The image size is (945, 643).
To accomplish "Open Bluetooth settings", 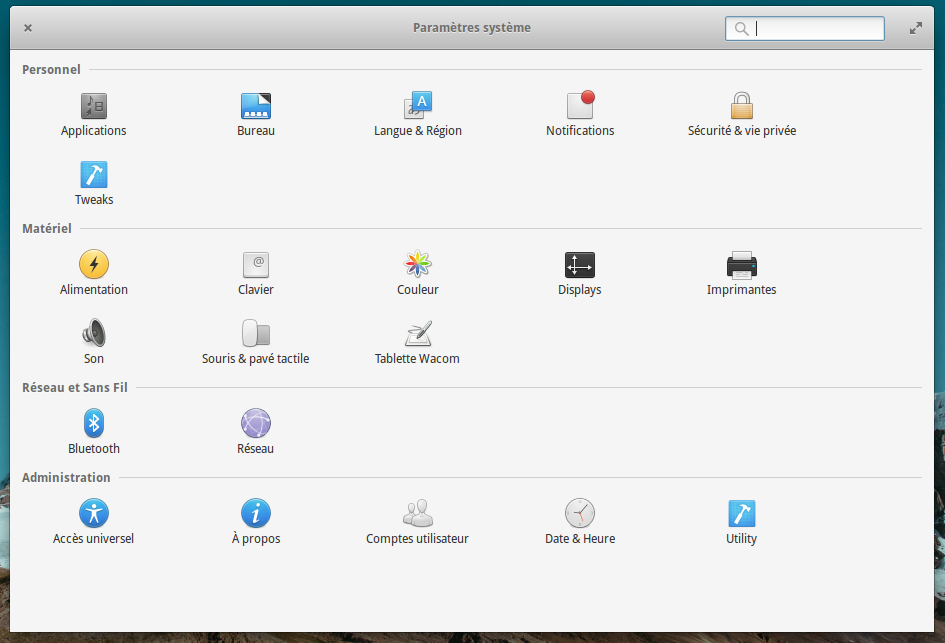I will coord(94,424).
